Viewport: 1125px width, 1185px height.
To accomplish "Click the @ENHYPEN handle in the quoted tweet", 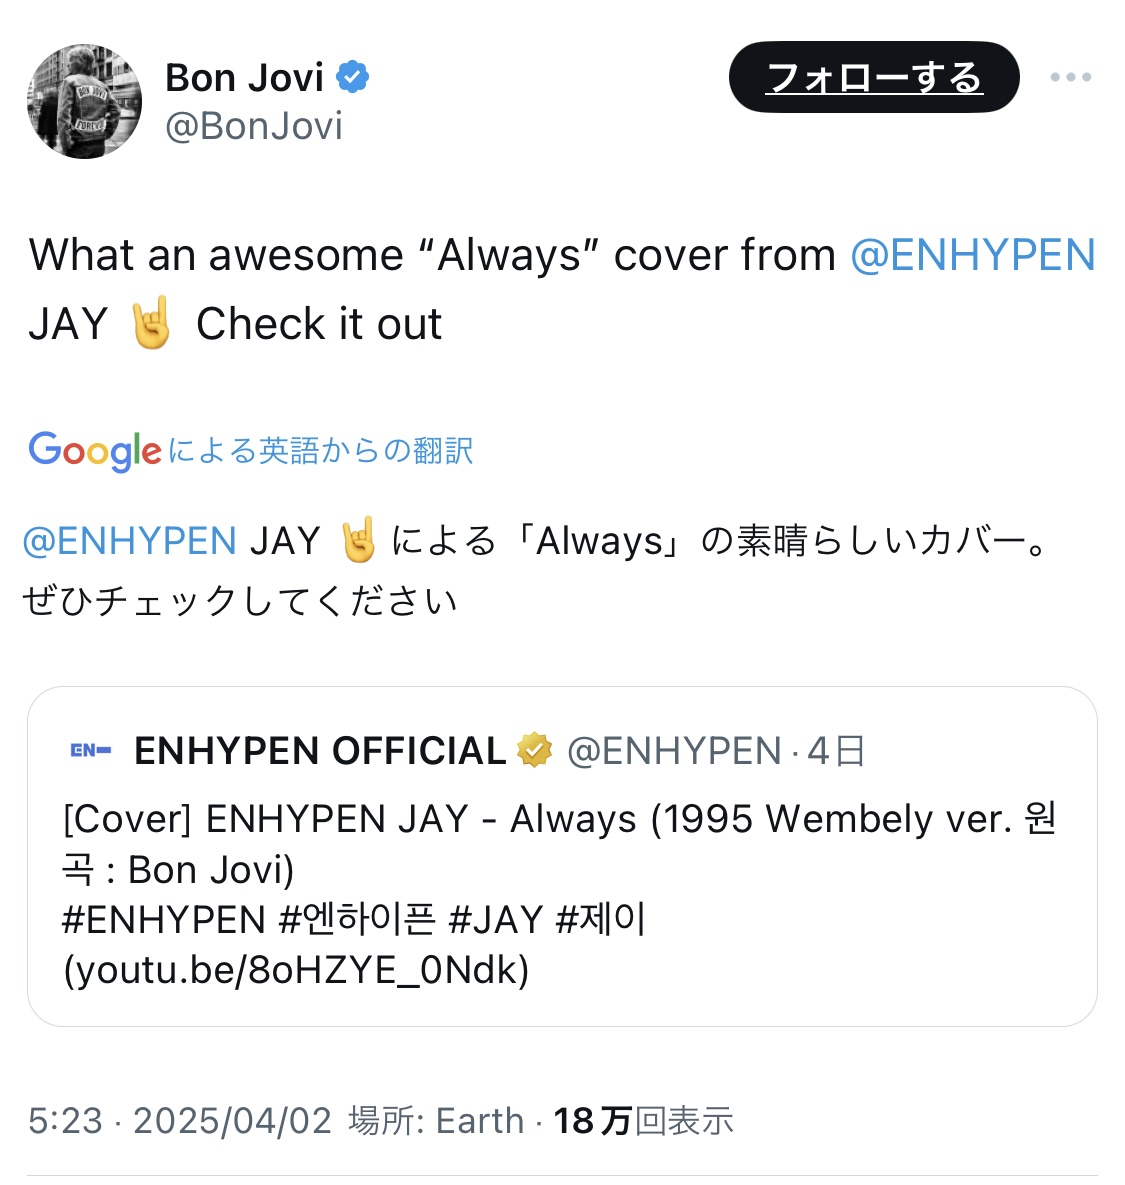I will (674, 750).
